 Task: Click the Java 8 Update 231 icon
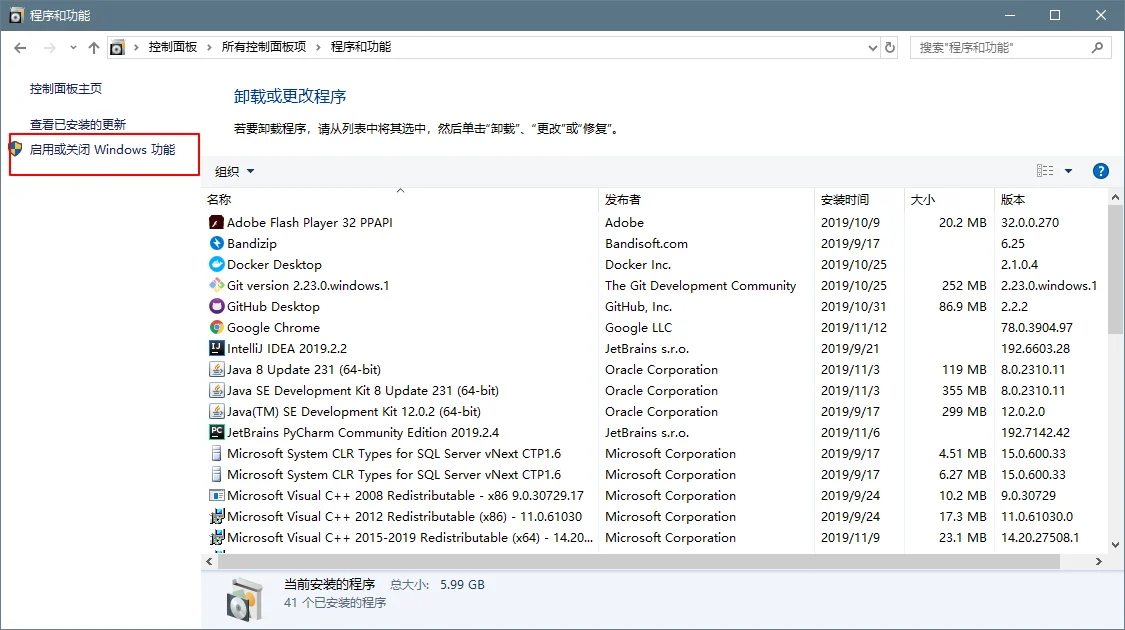[x=216, y=369]
